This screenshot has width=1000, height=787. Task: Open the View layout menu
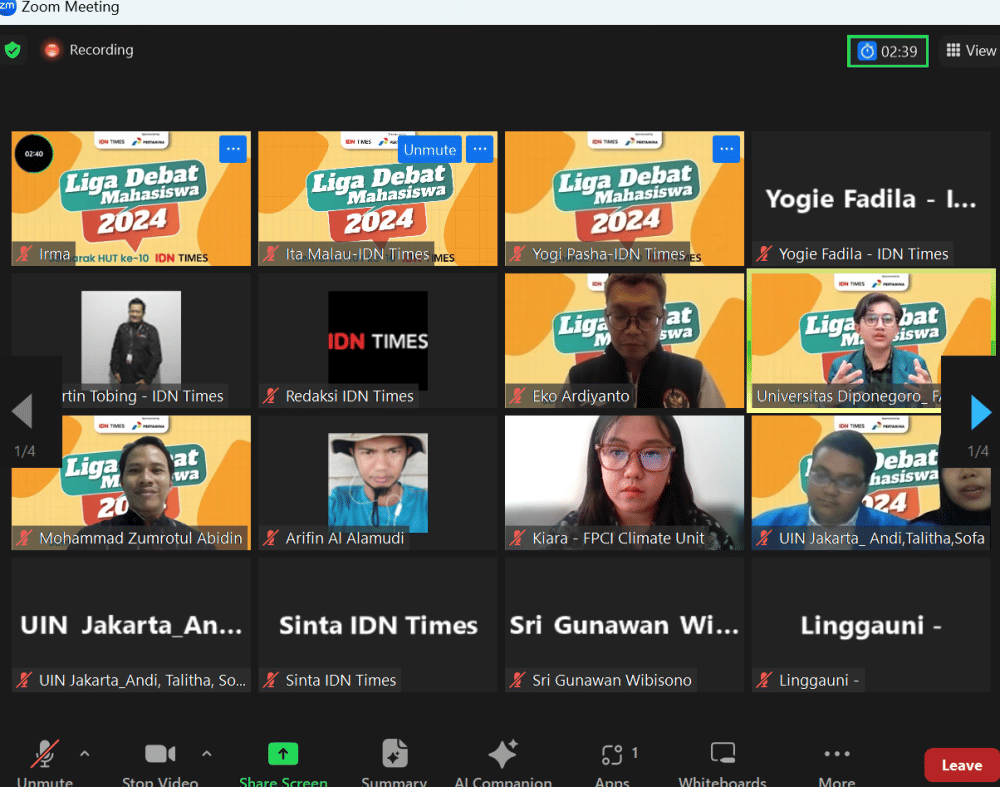point(969,49)
